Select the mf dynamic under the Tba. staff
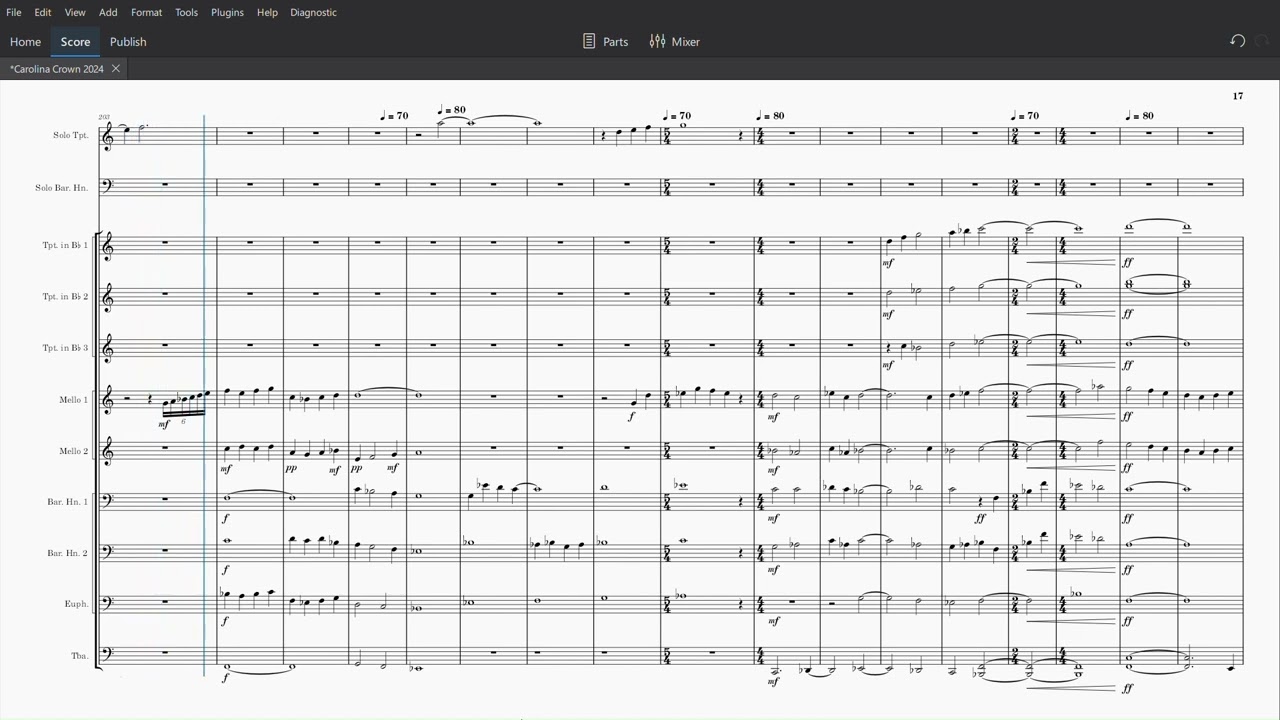This screenshot has height=720, width=1280. pyautogui.click(x=772, y=682)
